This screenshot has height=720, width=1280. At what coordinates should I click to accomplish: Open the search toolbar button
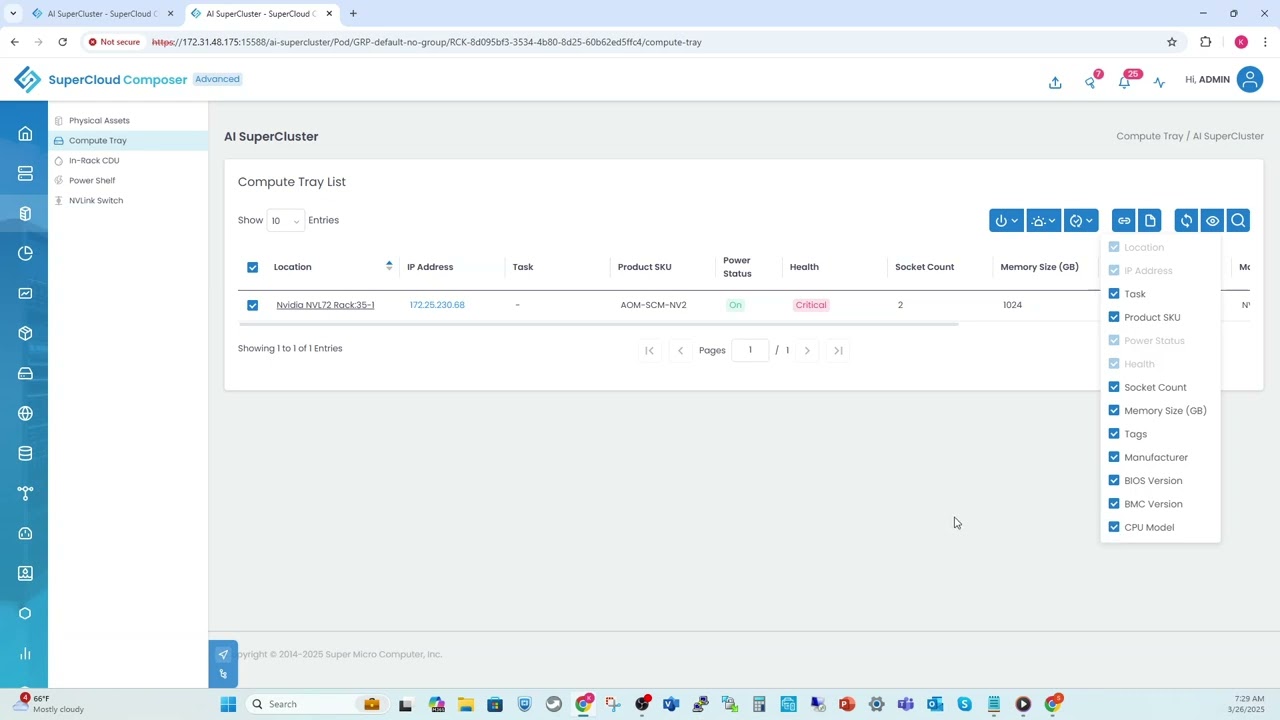tap(1238, 221)
